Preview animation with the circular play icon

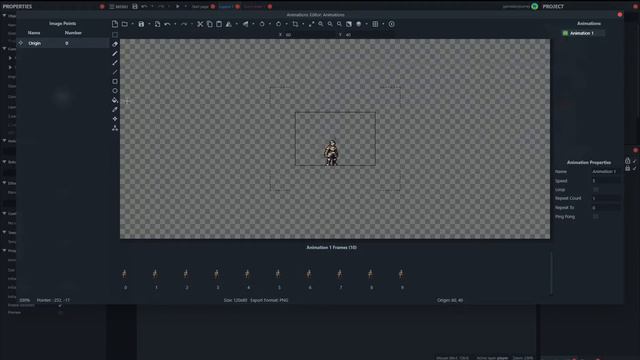(x=392, y=24)
